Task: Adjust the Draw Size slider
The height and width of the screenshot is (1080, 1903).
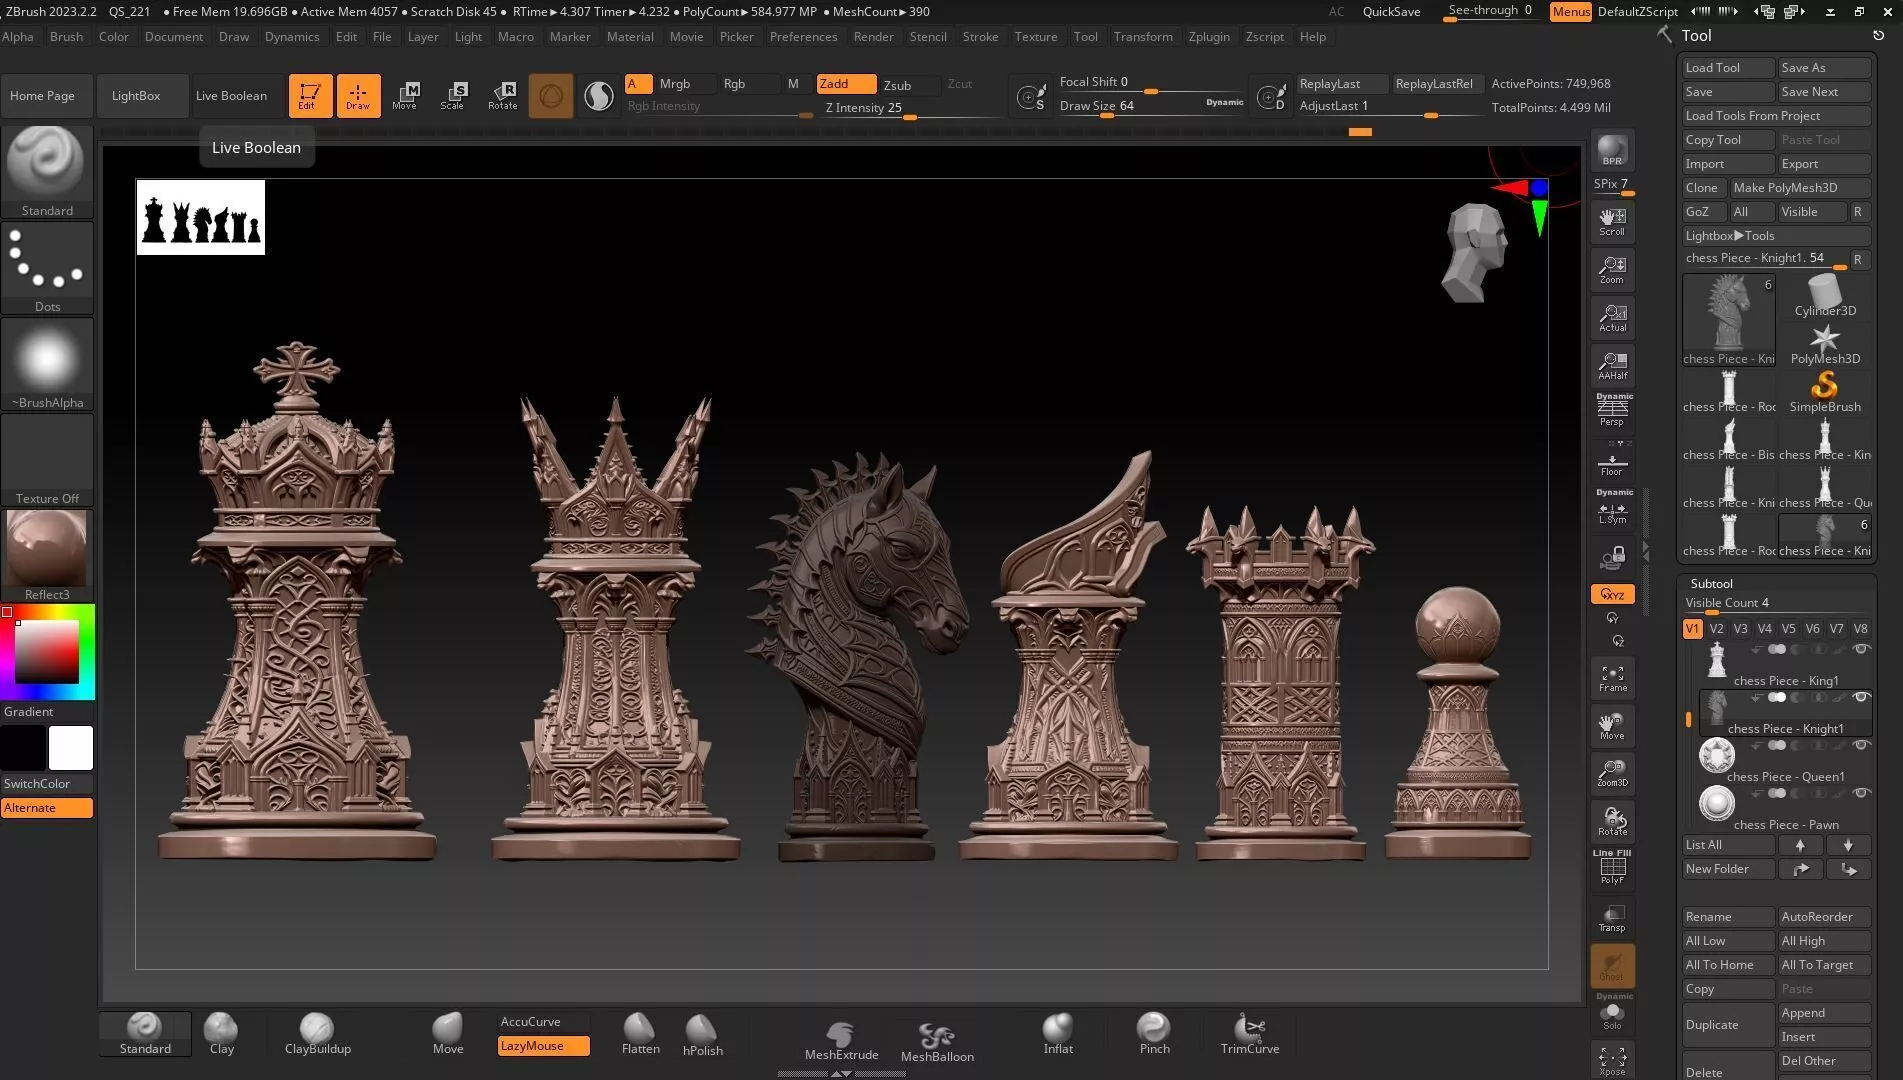Action: [1150, 106]
